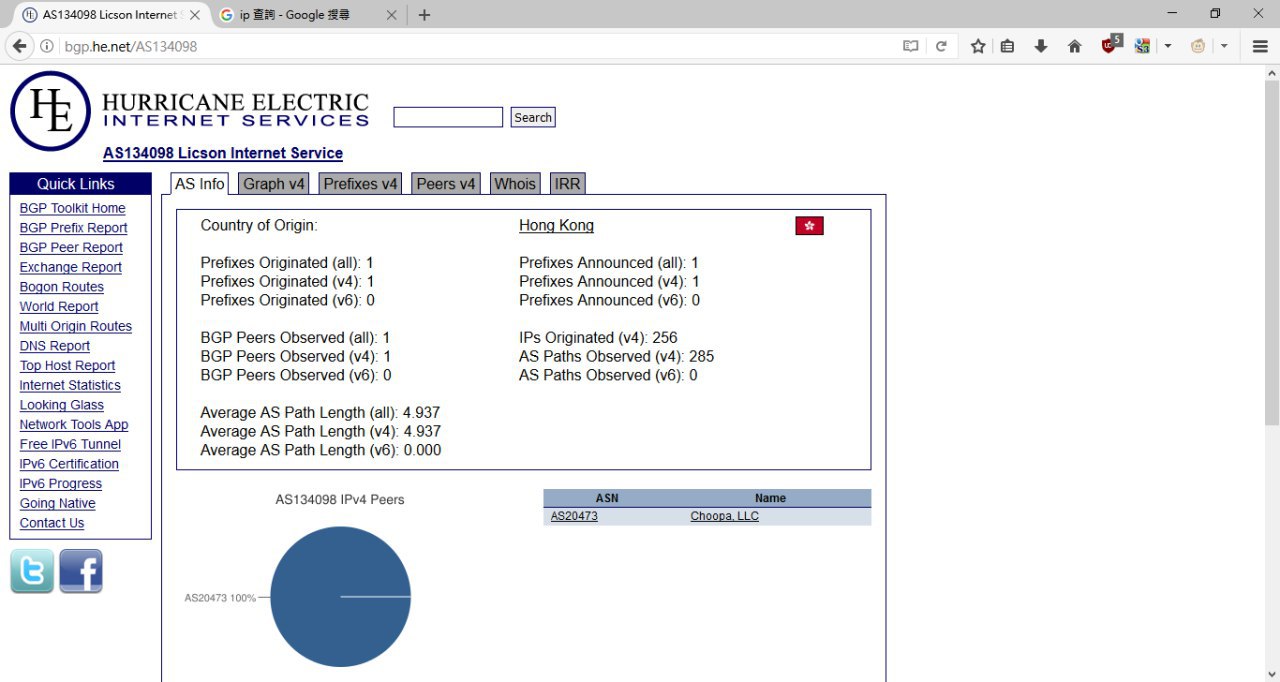Open the Twitter icon link
Viewport: 1280px width, 682px height.
(x=32, y=572)
